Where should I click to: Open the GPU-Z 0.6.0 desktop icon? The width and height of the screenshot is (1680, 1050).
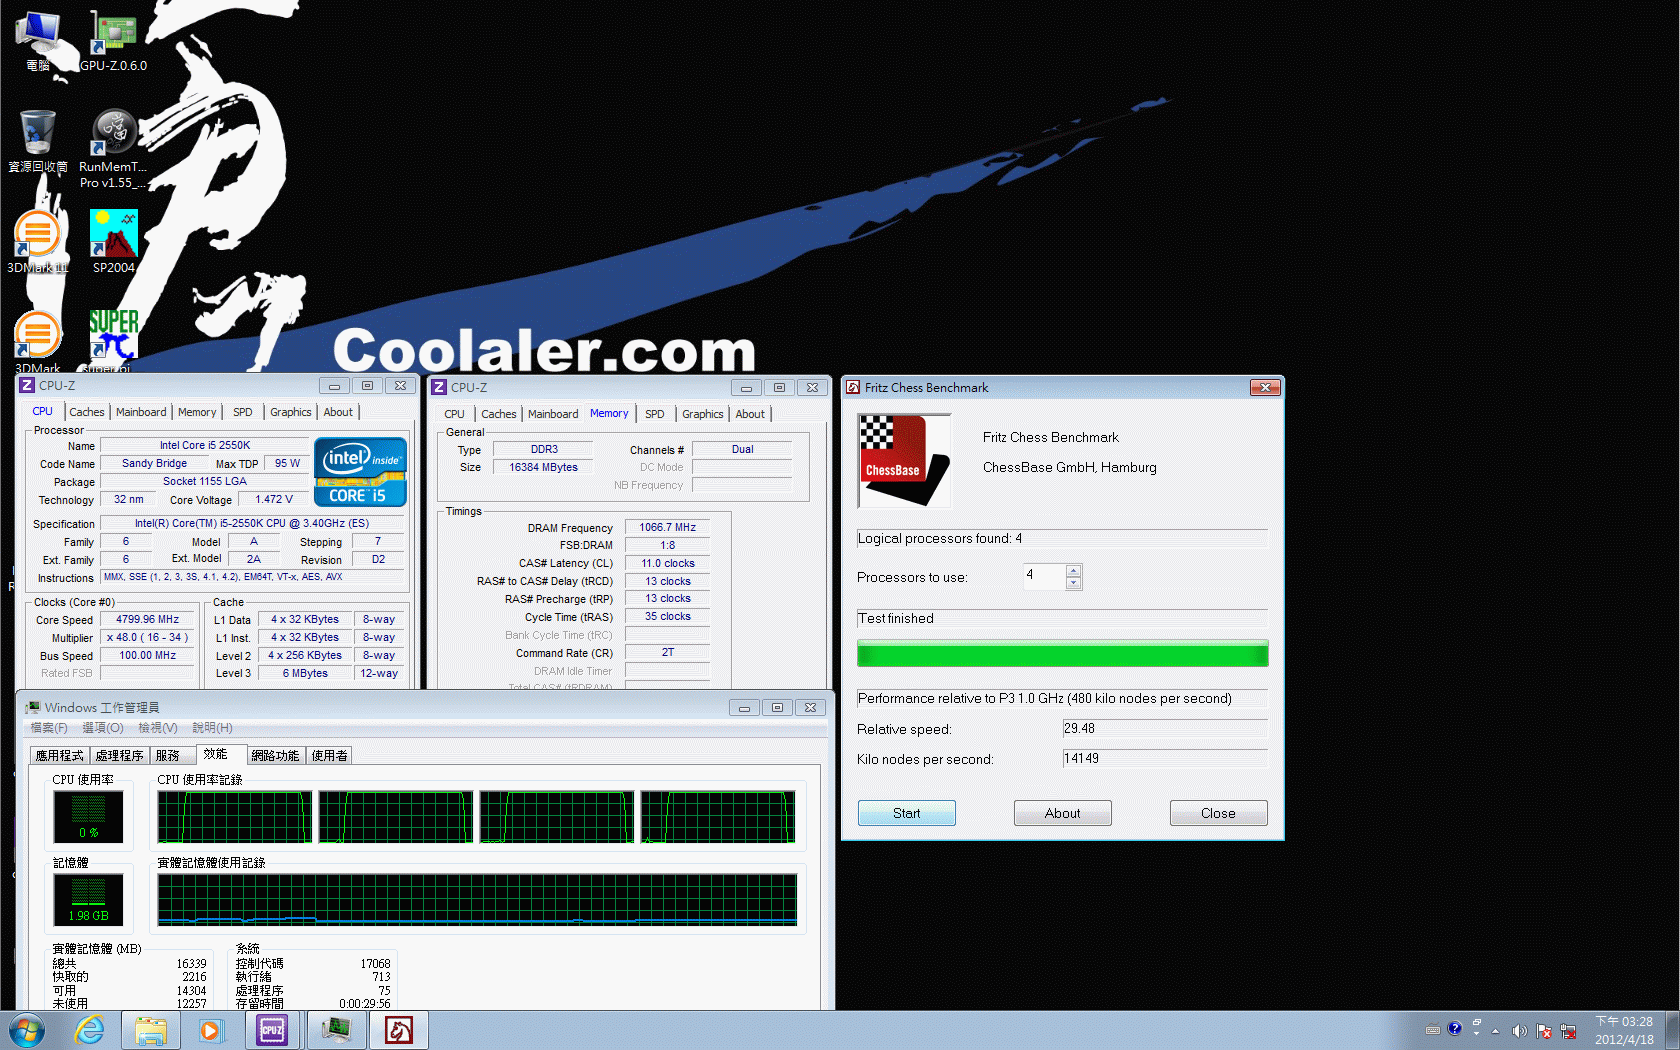[114, 40]
